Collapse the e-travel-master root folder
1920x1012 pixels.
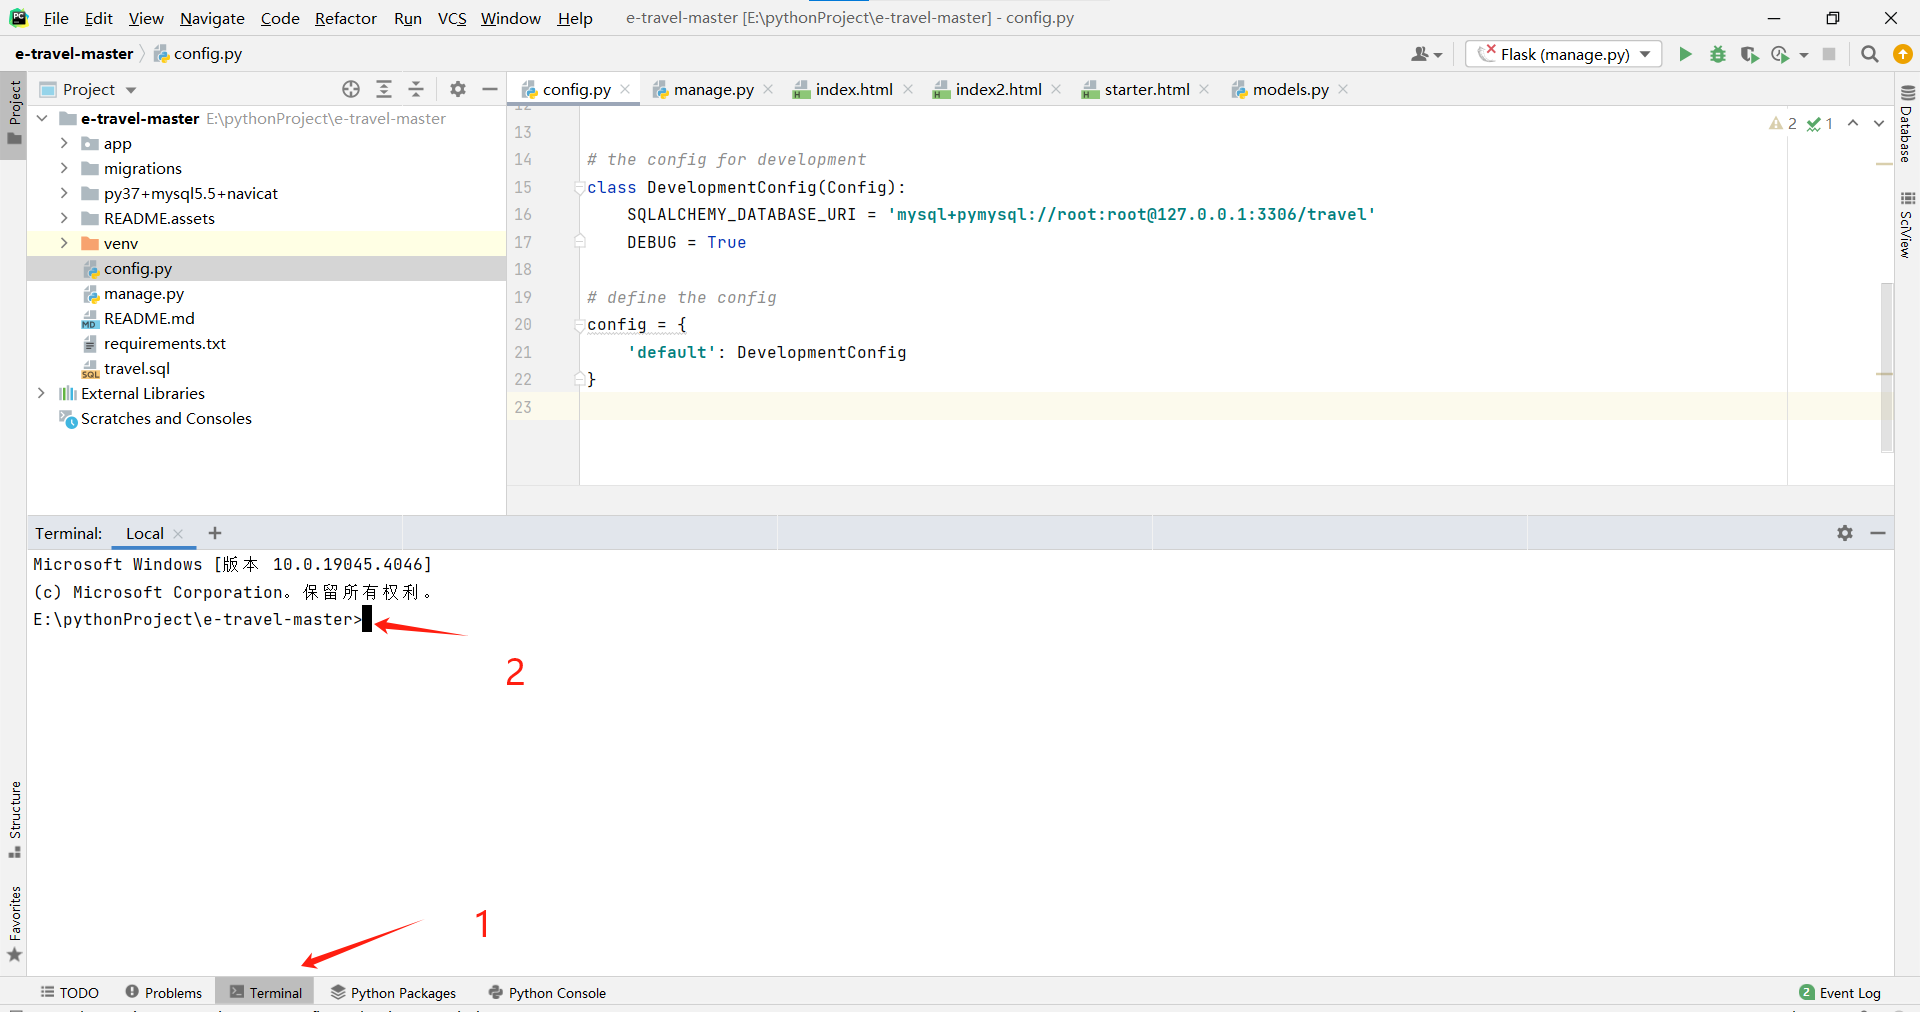[42, 118]
